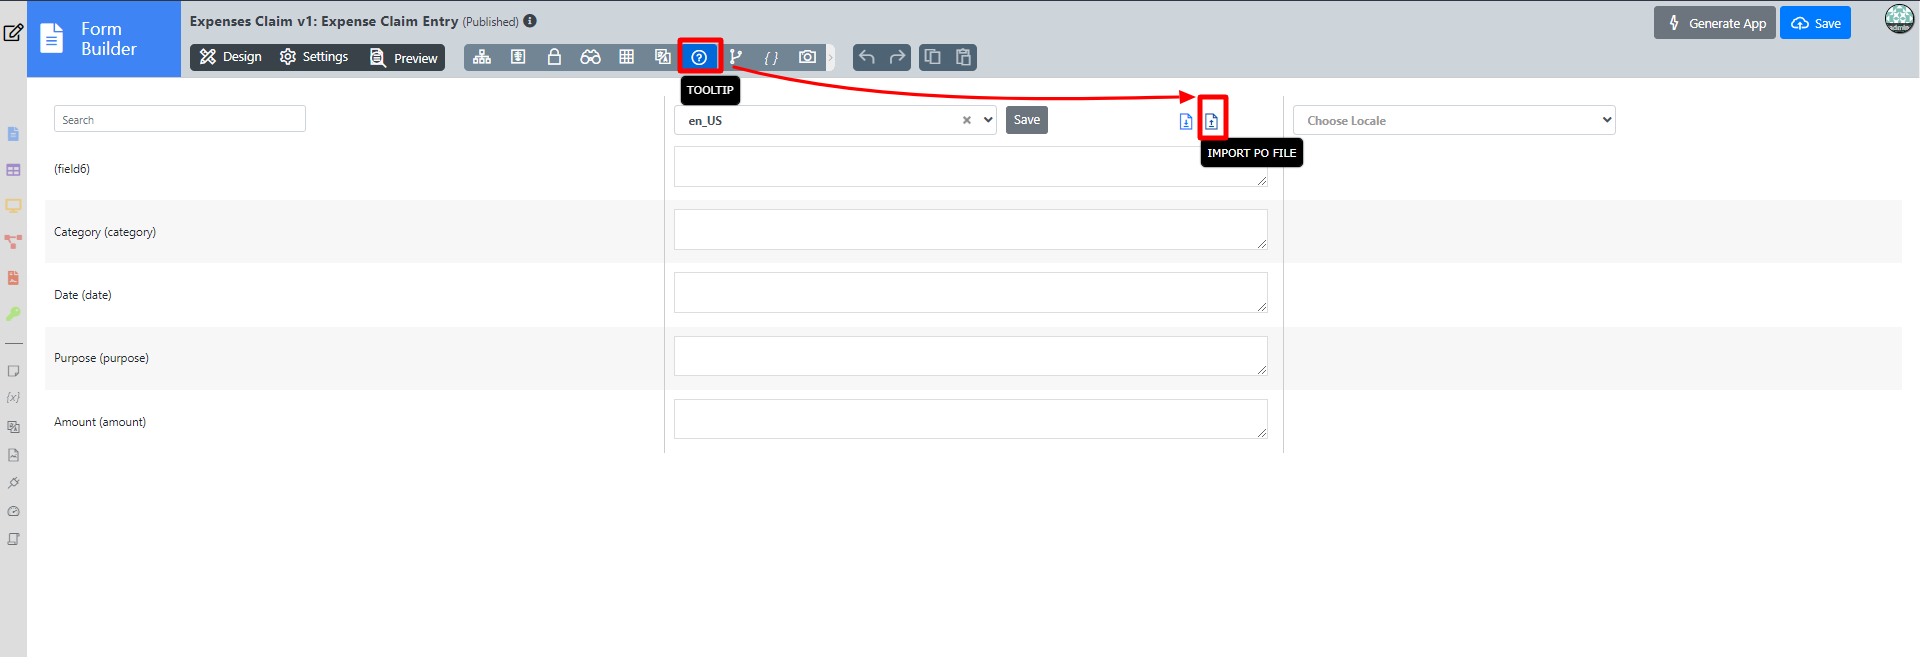1920x657 pixels.
Task: Click the Category tooltip text area
Action: (x=971, y=230)
